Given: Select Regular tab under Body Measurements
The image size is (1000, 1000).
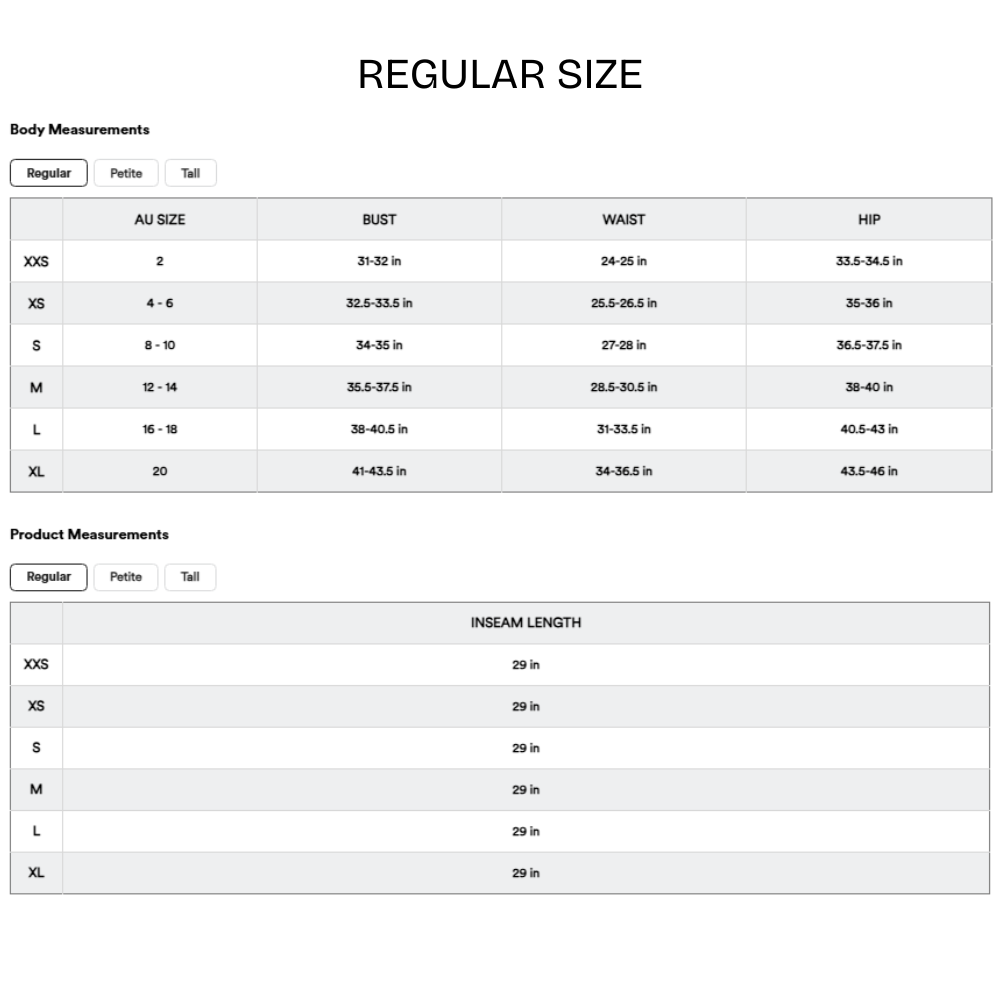Looking at the screenshot, I should [x=49, y=173].
